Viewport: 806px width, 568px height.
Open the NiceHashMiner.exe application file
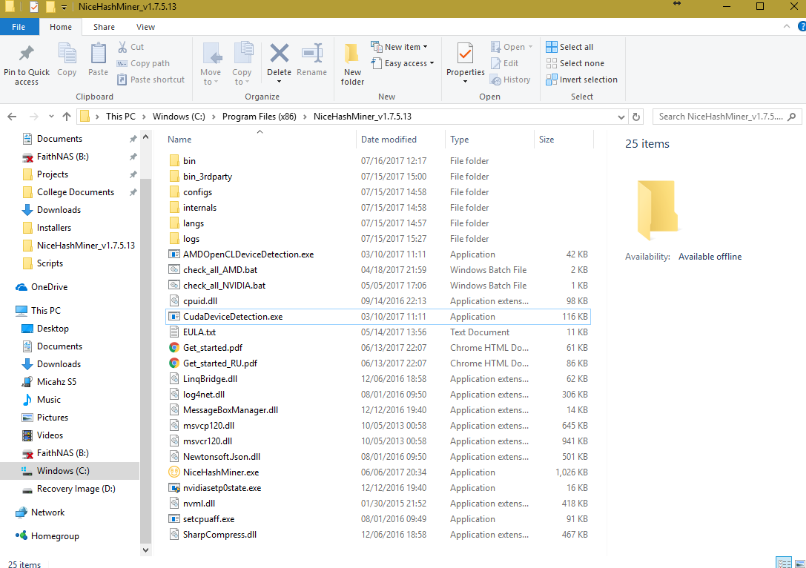click(221, 472)
